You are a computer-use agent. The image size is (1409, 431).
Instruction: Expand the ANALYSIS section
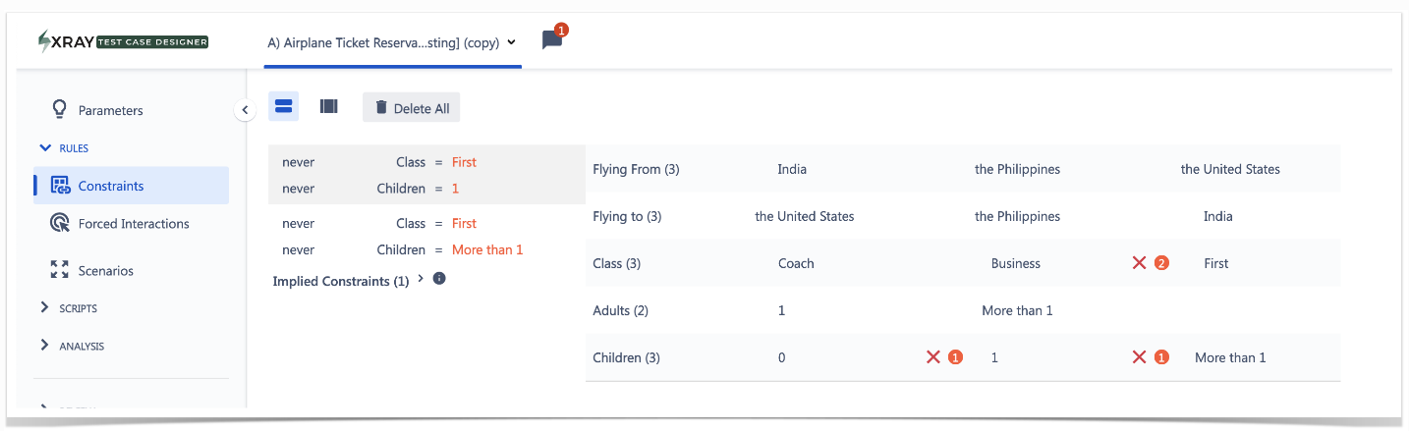[x=45, y=345]
